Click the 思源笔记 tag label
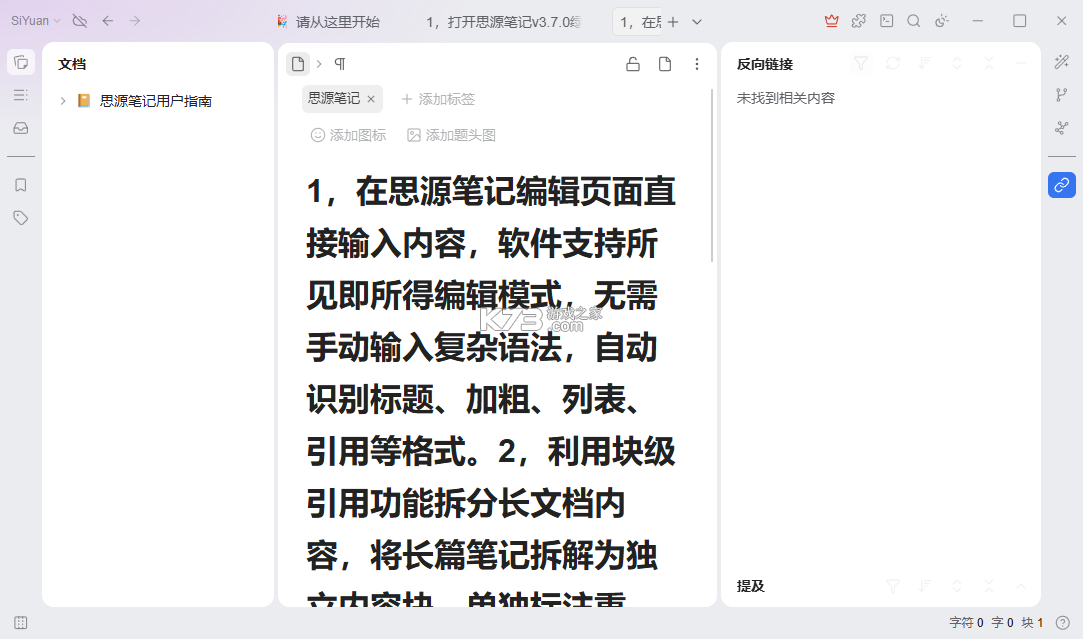 coord(334,99)
